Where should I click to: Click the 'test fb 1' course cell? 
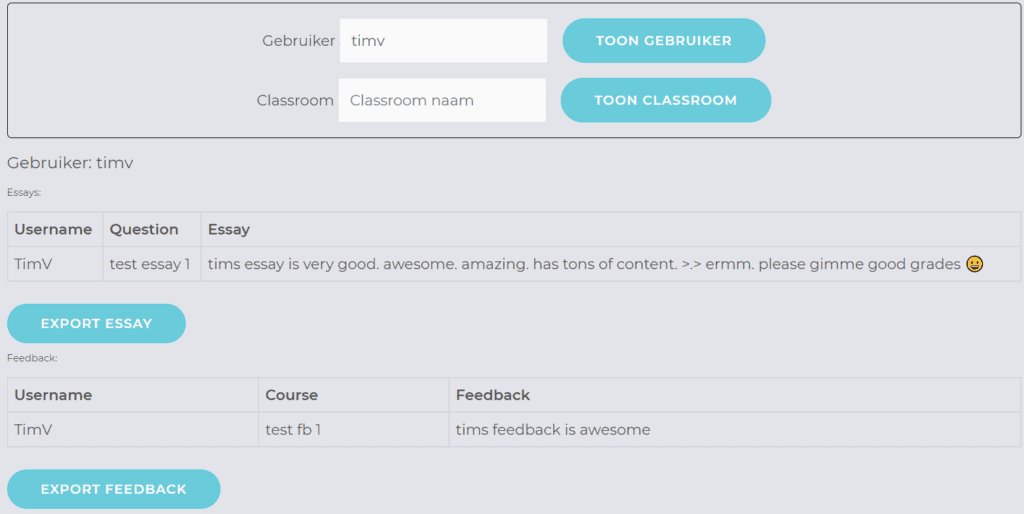pyautogui.click(x=353, y=430)
